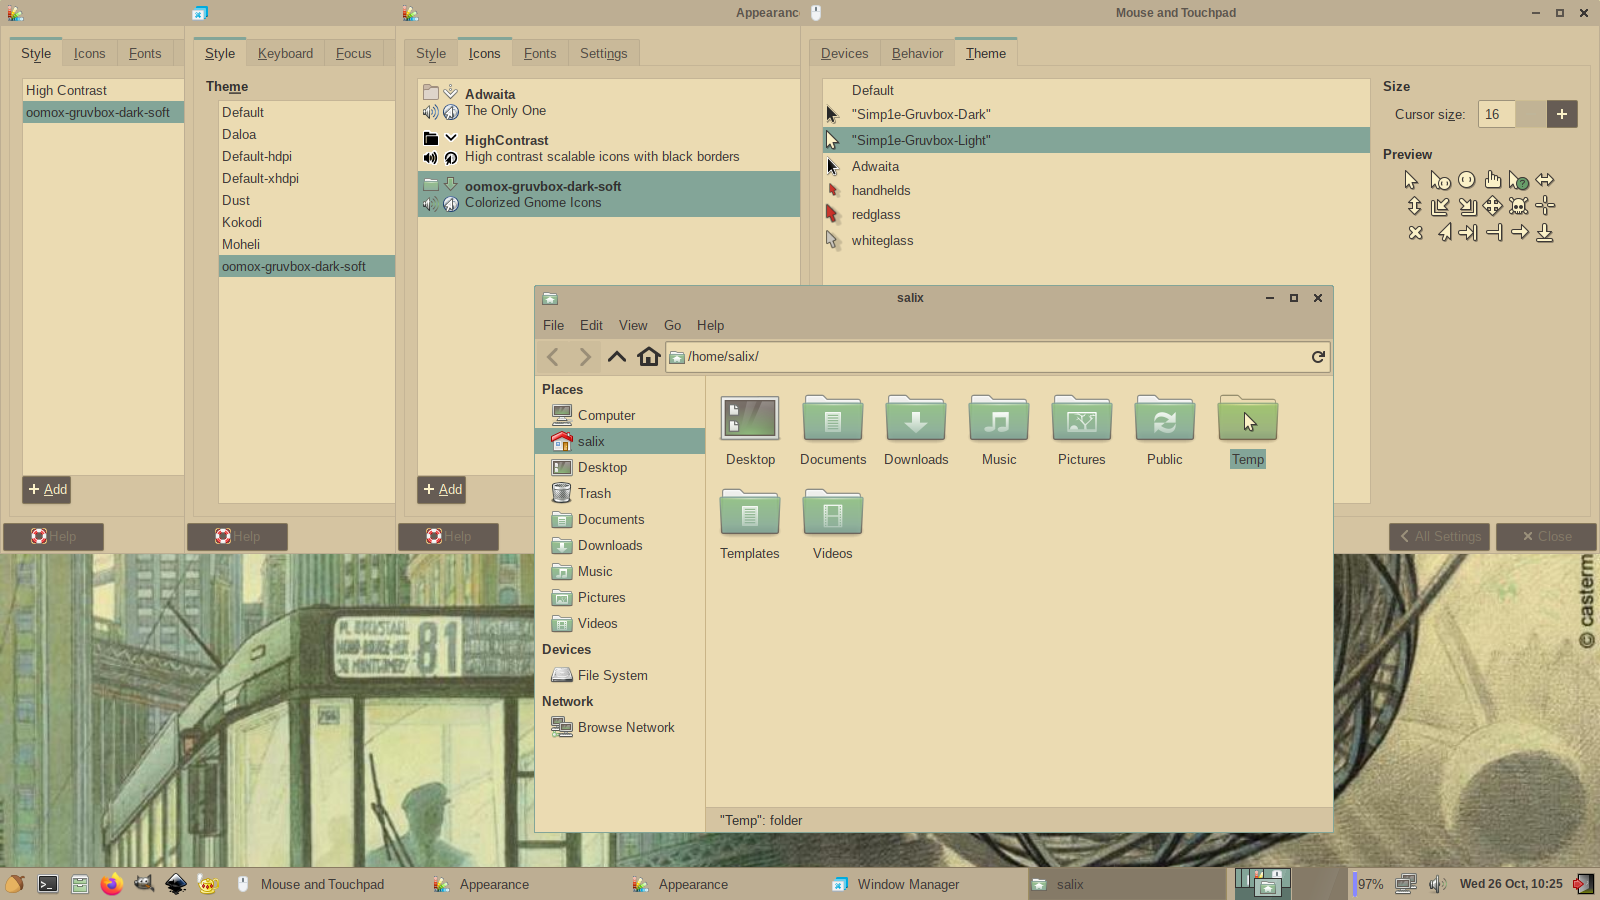Go back with the left arrow in file manager
This screenshot has height=900, width=1600.
point(553,357)
